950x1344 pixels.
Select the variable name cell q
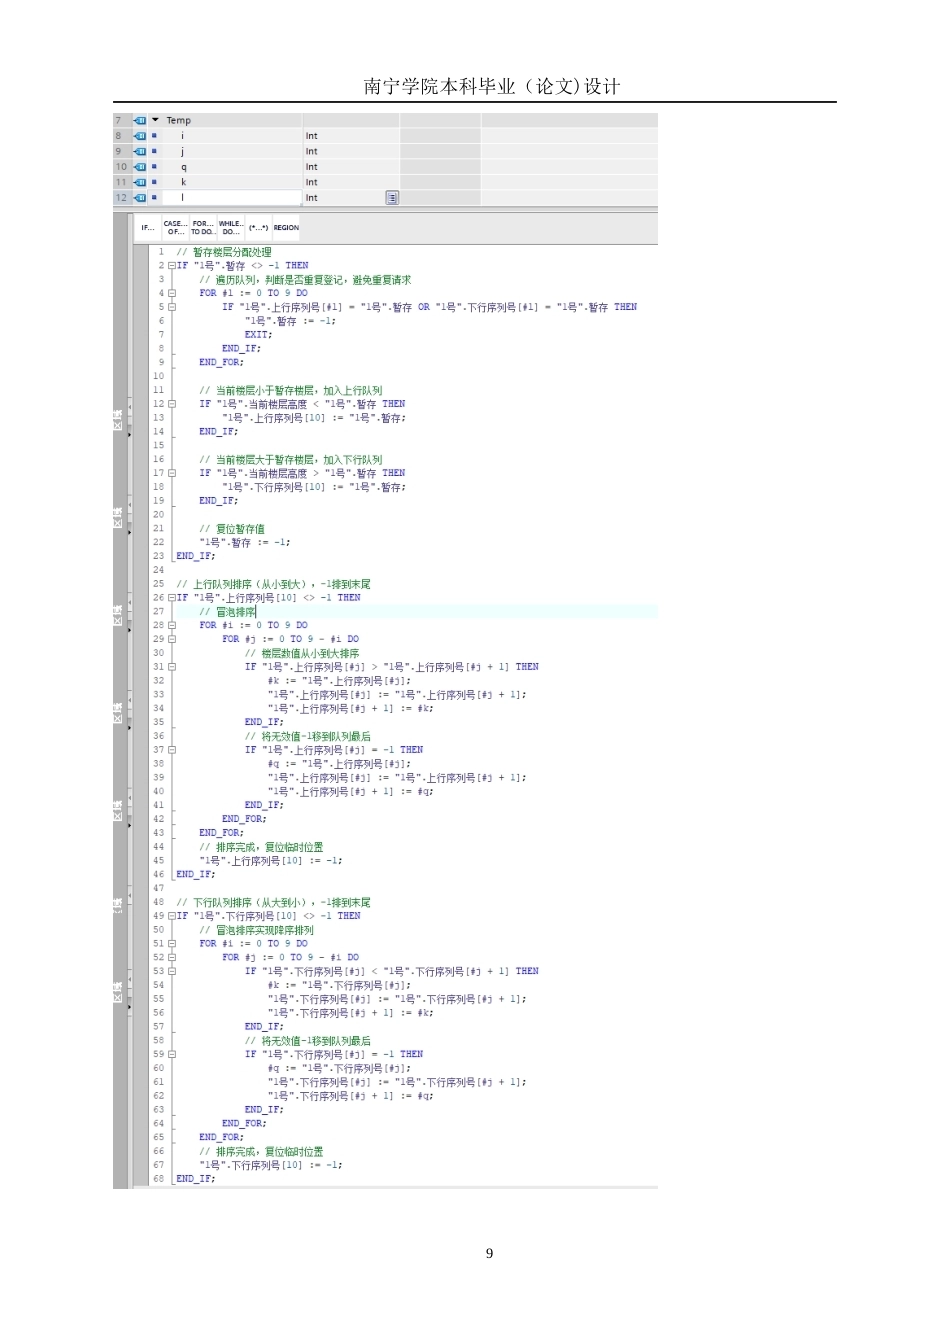(x=232, y=167)
